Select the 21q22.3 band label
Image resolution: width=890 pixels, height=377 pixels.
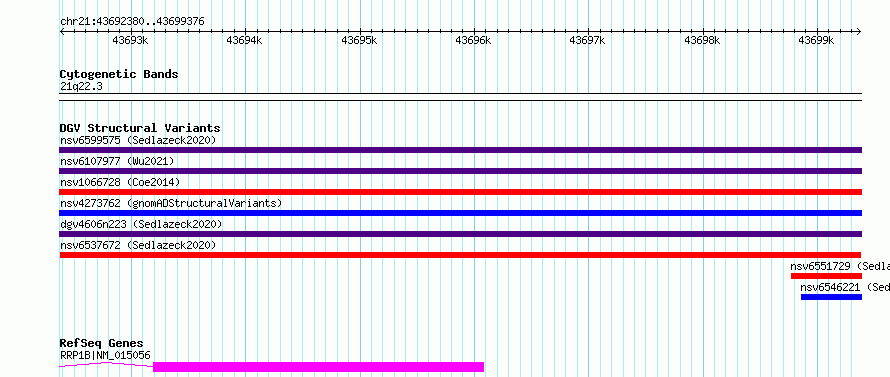(81, 87)
